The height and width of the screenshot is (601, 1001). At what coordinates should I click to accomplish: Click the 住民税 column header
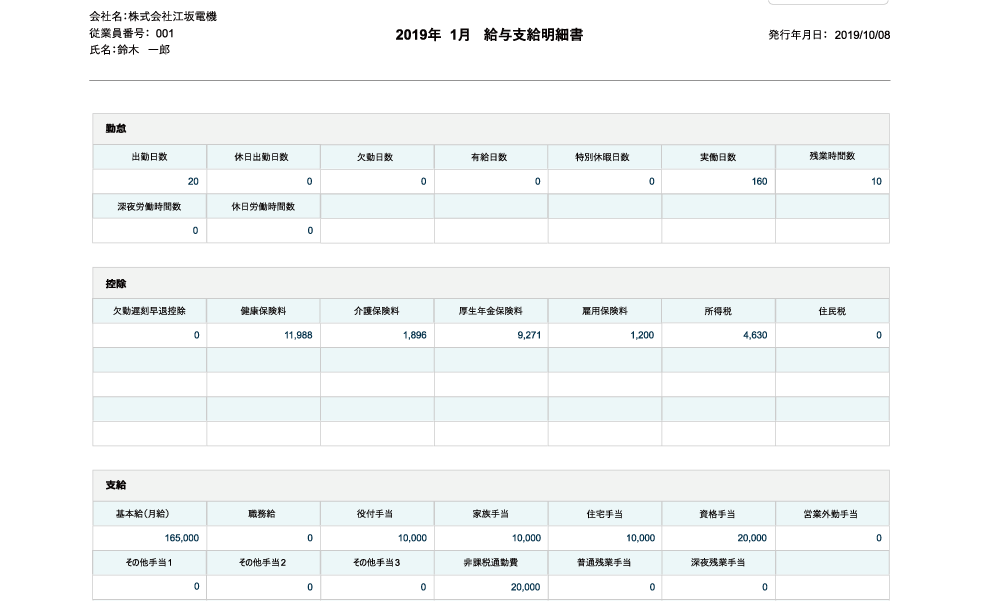click(832, 311)
